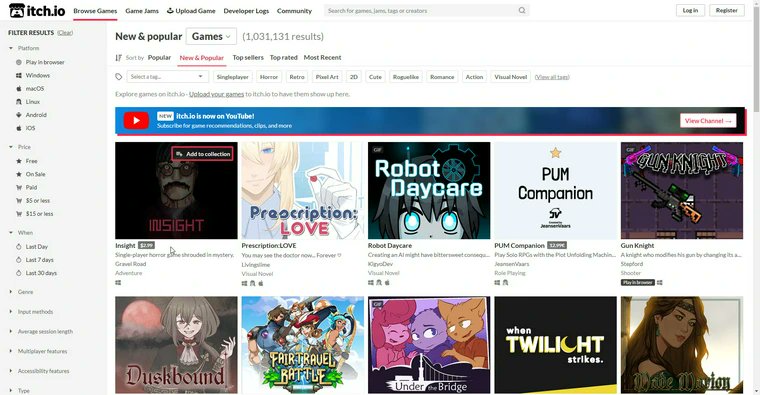
Task: Click the YouTube logo in banner
Action: coord(136,120)
